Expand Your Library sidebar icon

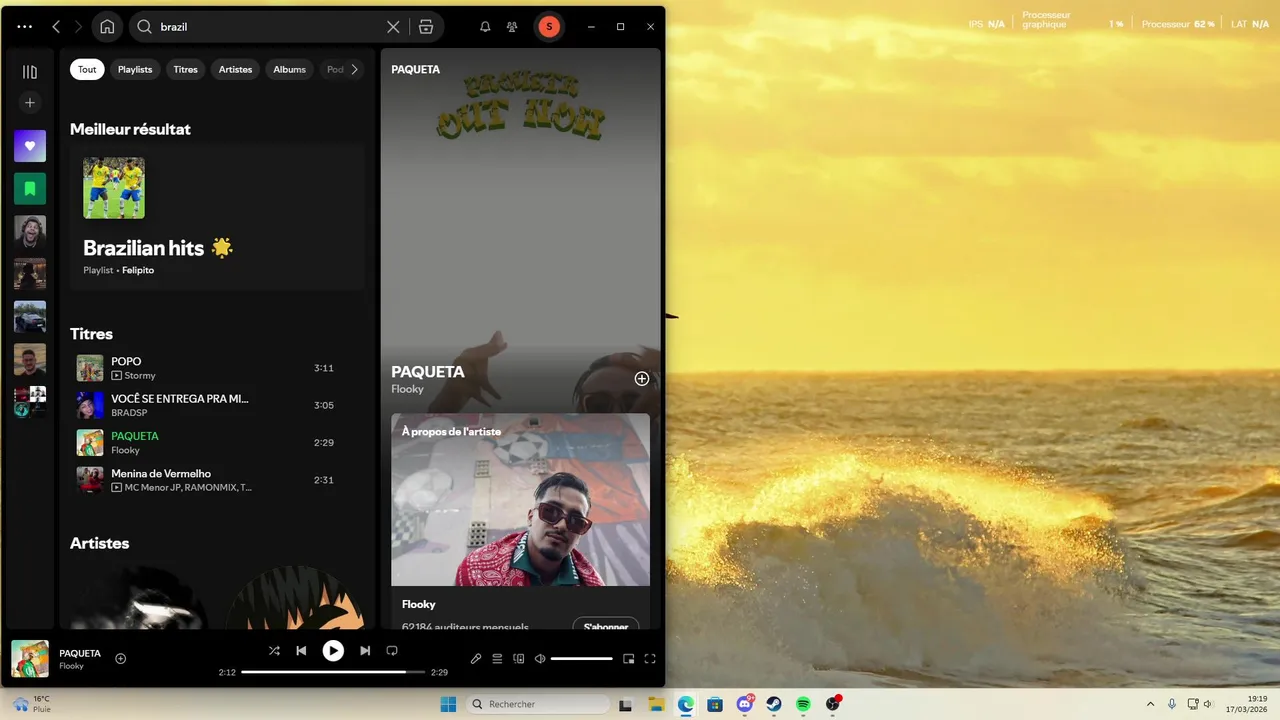pos(30,72)
